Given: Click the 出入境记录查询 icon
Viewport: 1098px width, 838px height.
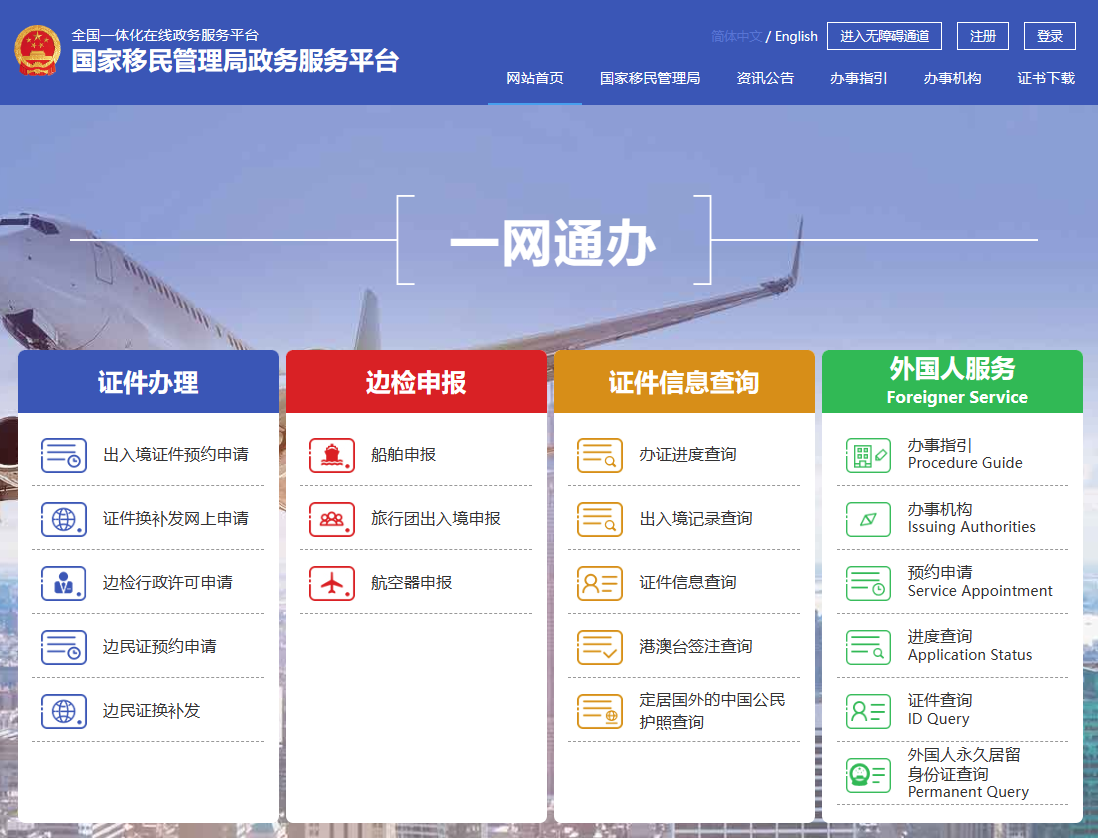Looking at the screenshot, I should (600, 519).
